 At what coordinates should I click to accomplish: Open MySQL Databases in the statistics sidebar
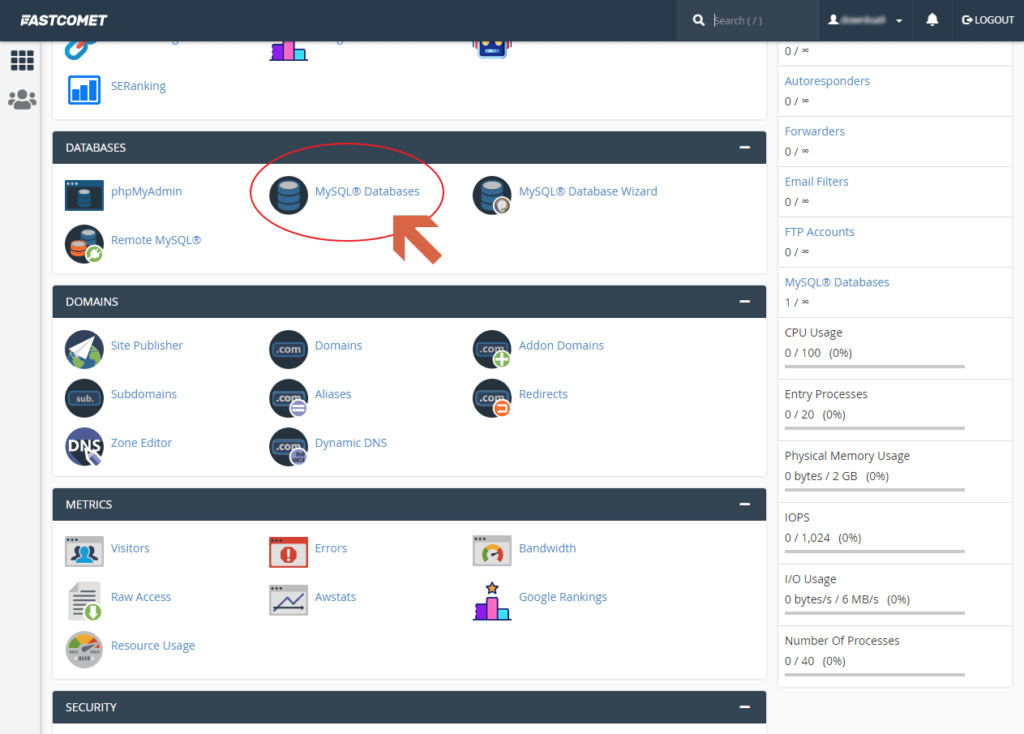click(837, 282)
